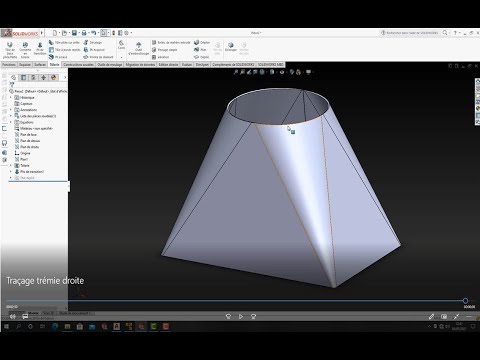Image resolution: width=480 pixels, height=360 pixels.
Task: Expand the Tôlerie feature node
Action: [x=11, y=165]
